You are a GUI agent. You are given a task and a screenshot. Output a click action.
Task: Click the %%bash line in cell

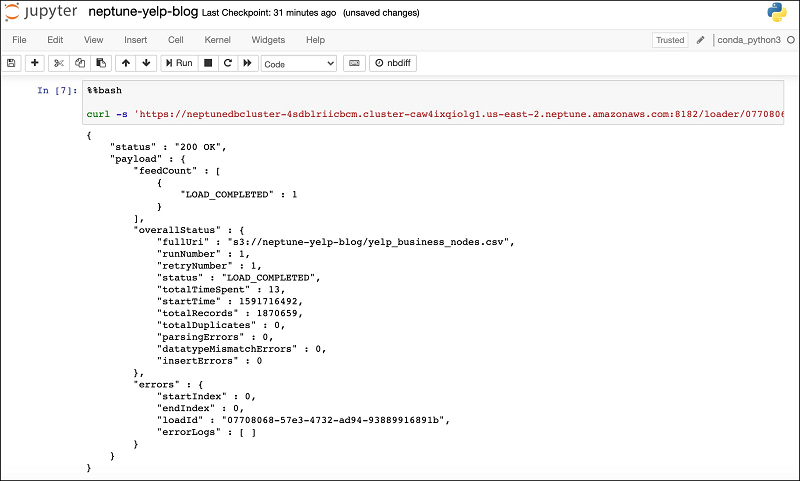[x=104, y=90]
